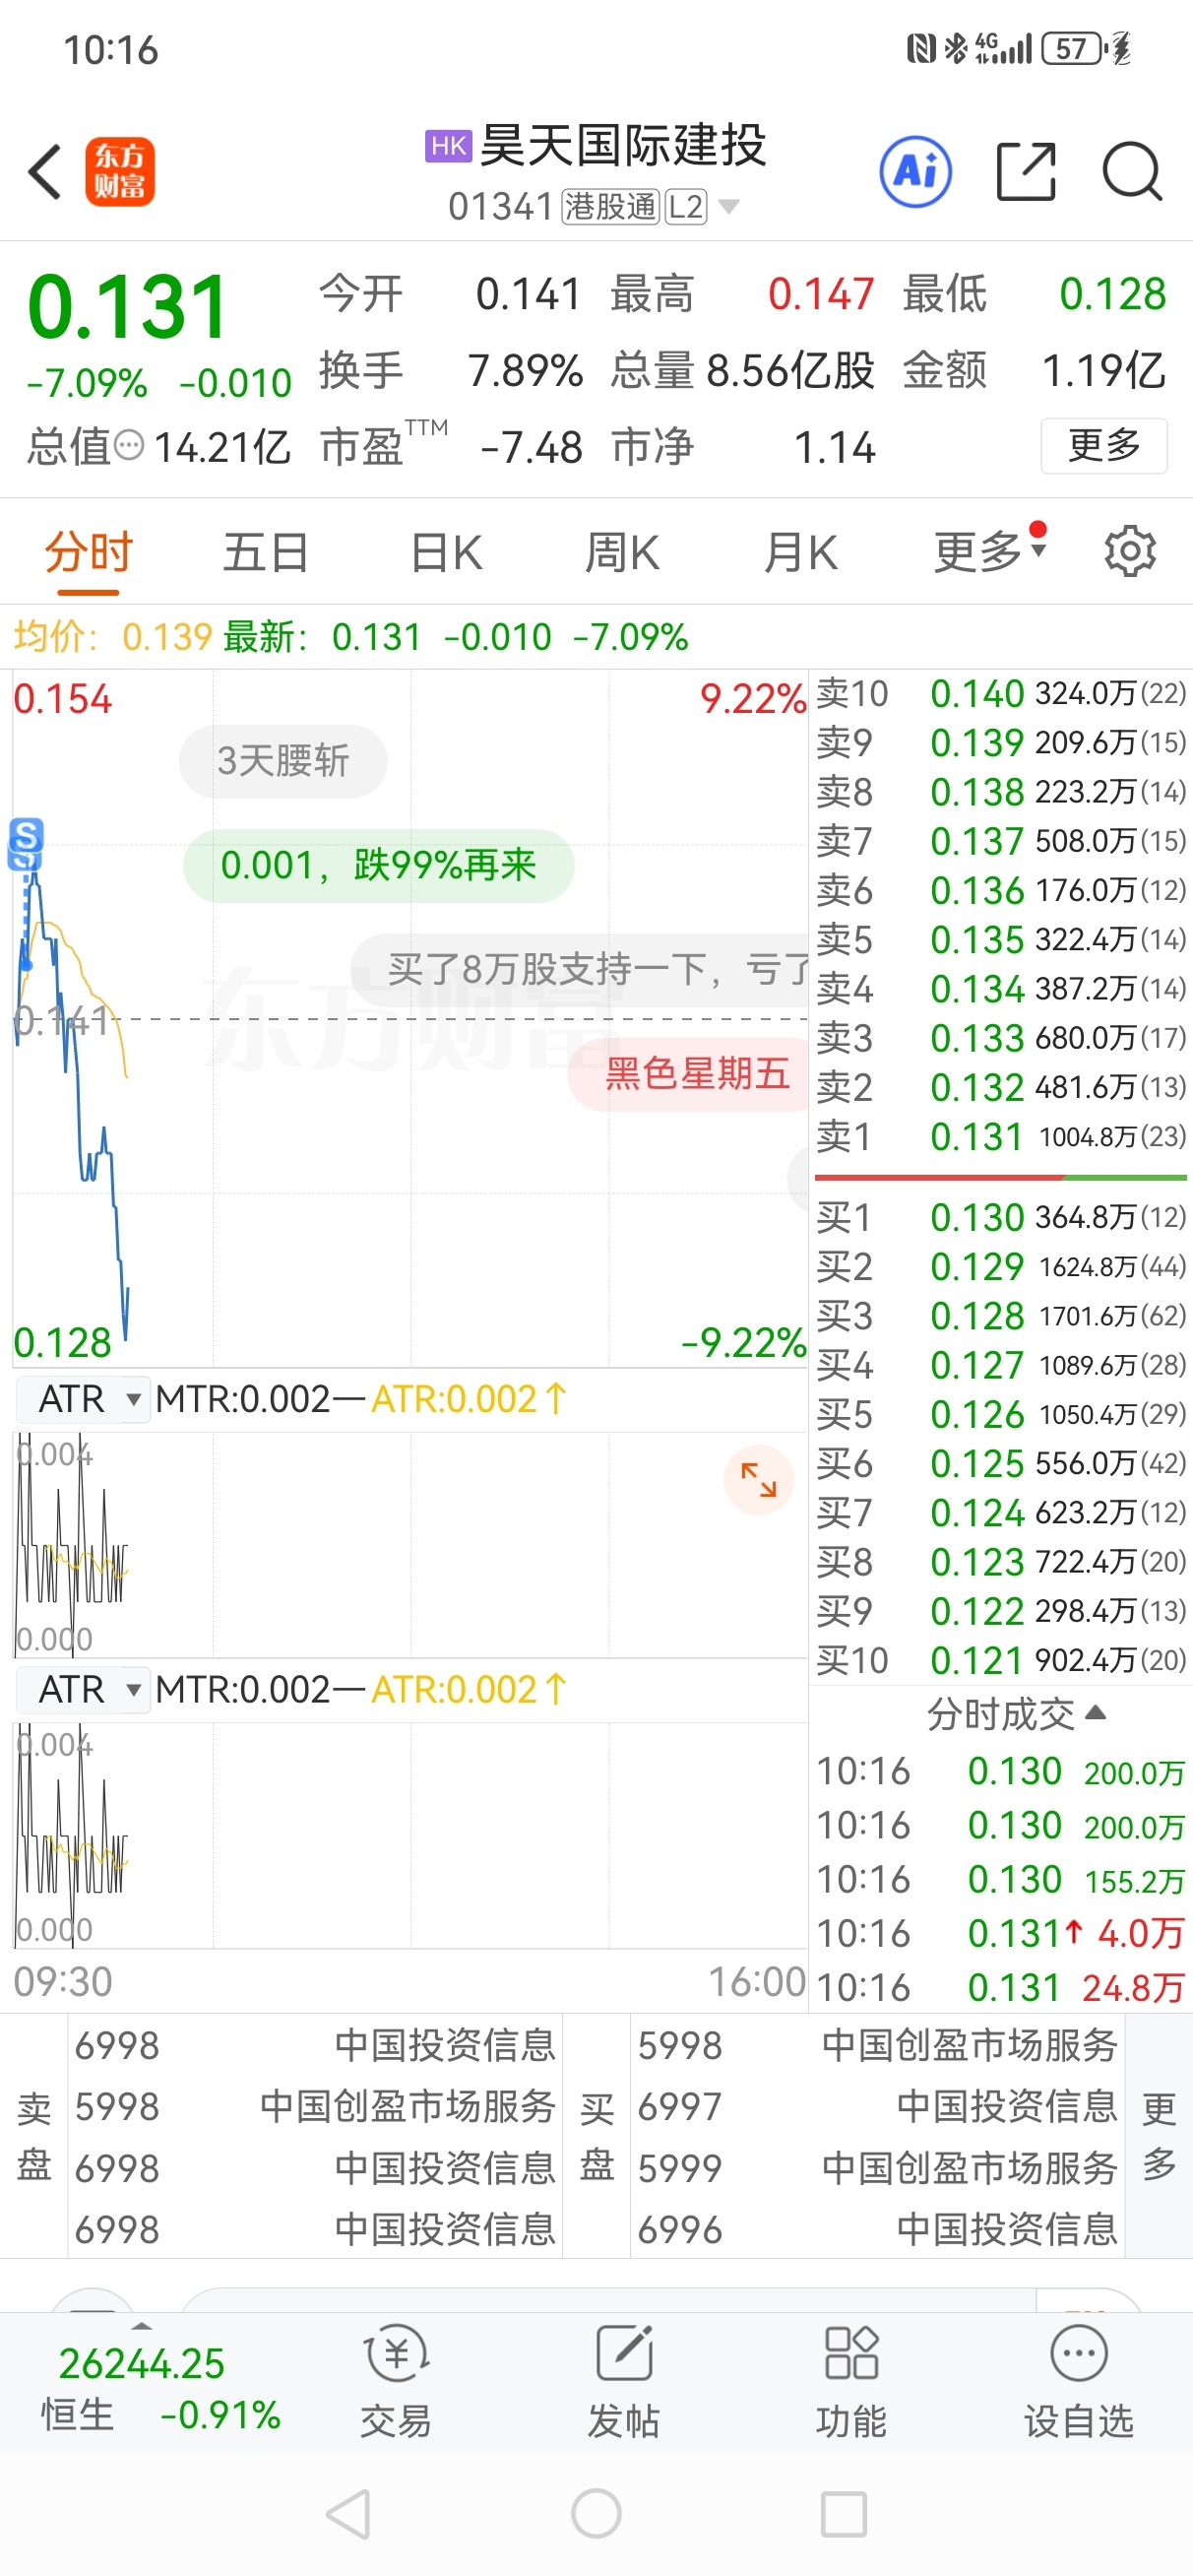Image resolution: width=1193 pixels, height=2576 pixels.
Task: Tap the share/export icon
Action: (1026, 172)
